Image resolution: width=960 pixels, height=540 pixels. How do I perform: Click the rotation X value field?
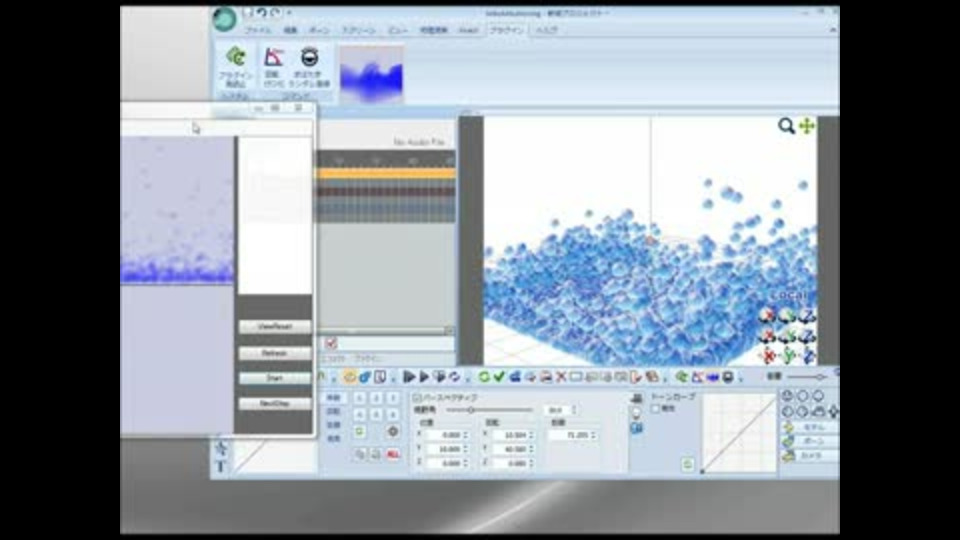coord(510,435)
